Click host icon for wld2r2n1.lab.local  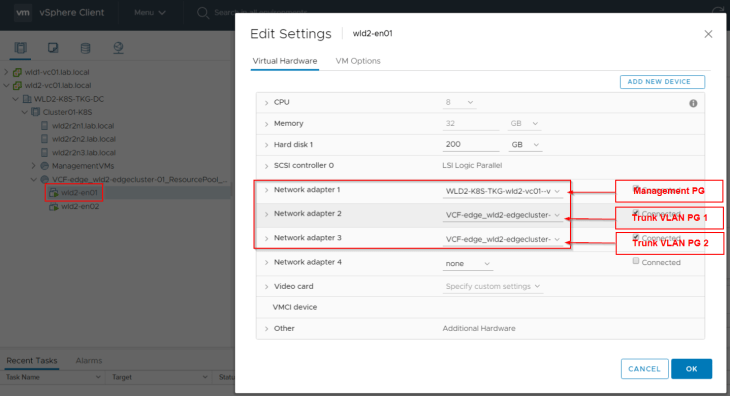tap(44, 126)
